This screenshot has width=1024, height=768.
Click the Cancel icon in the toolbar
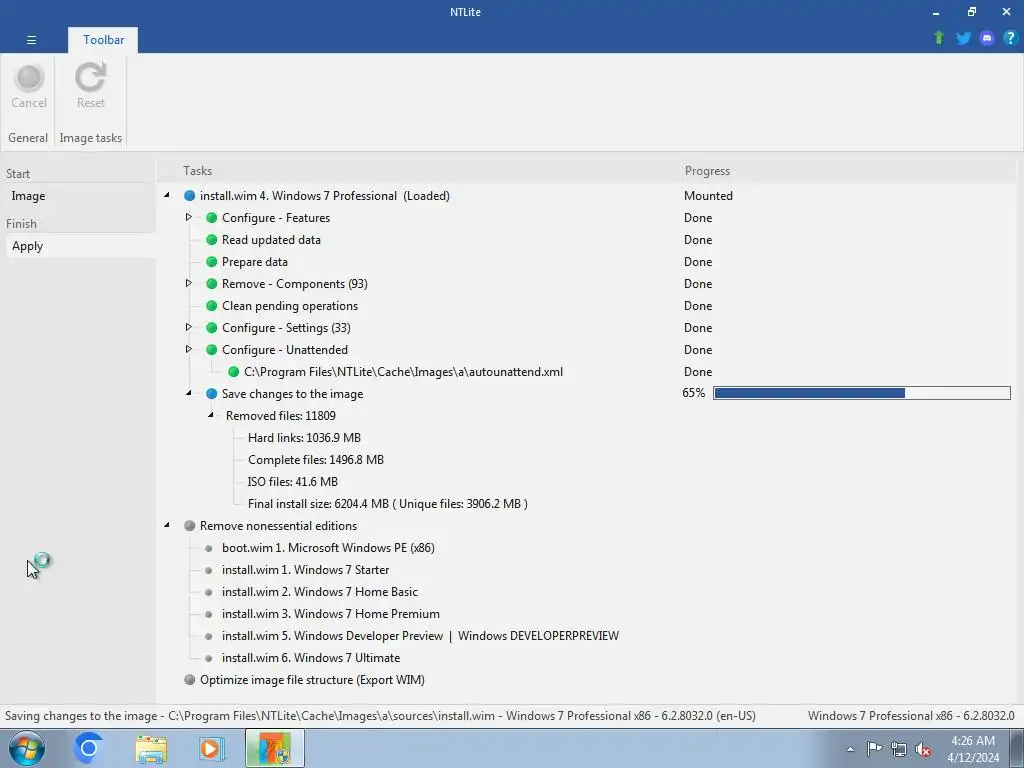pos(29,78)
